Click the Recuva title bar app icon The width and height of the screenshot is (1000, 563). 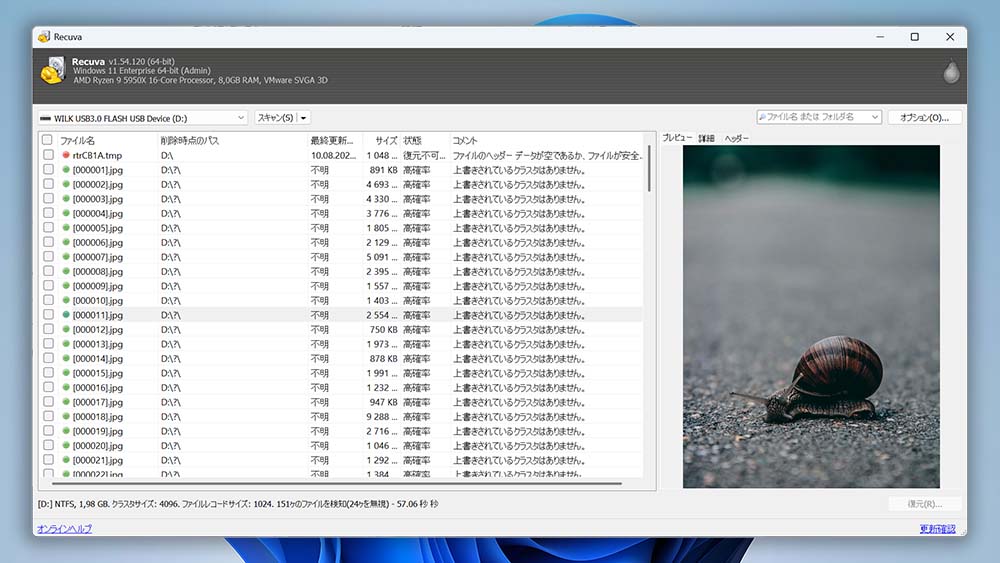tap(44, 36)
